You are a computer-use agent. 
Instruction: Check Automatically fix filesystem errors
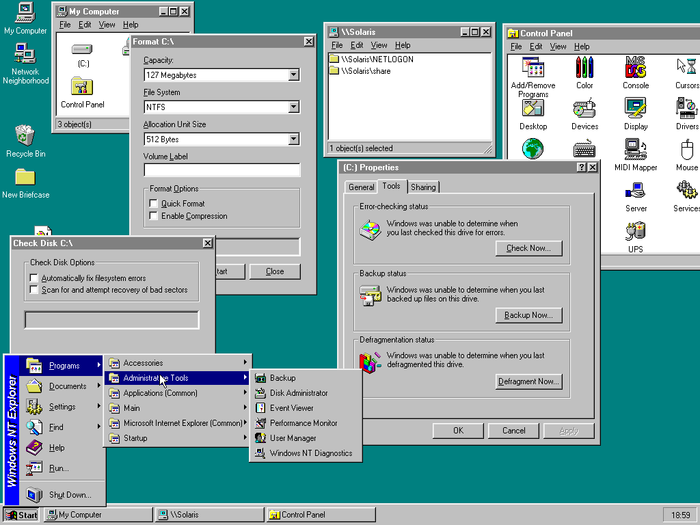click(x=34, y=278)
